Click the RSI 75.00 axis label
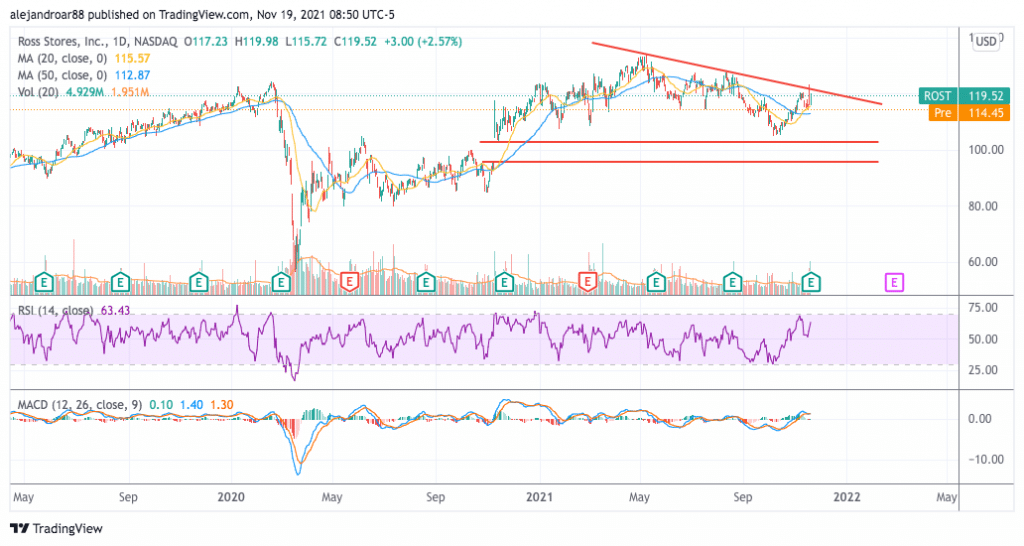Screen dimensions: 1024x546 pyautogui.click(x=985, y=308)
